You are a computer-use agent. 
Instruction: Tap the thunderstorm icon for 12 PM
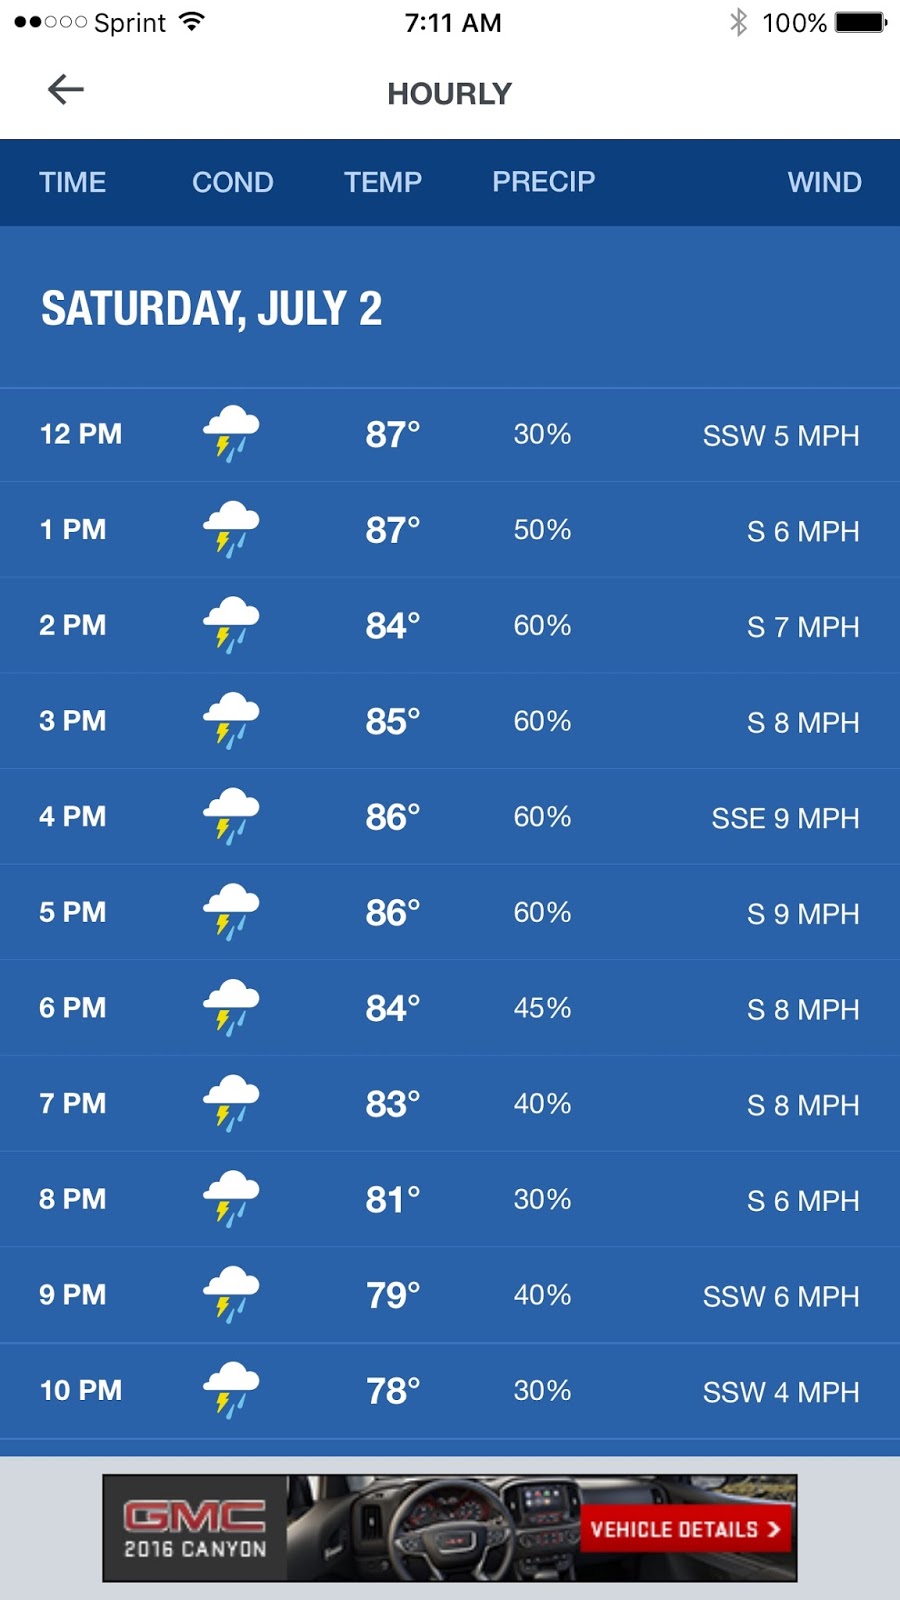pos(231,434)
